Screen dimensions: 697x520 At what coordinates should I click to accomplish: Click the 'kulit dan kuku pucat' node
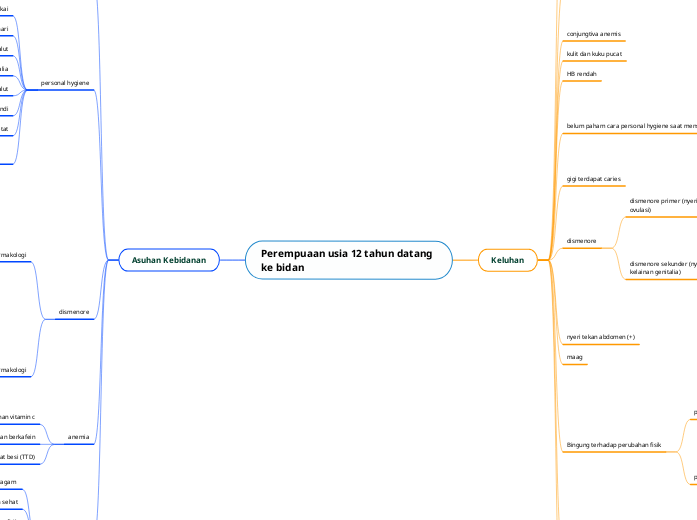tap(596, 54)
